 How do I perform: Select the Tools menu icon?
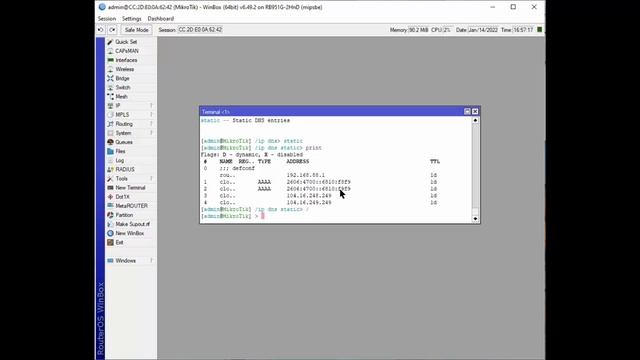coord(110,179)
